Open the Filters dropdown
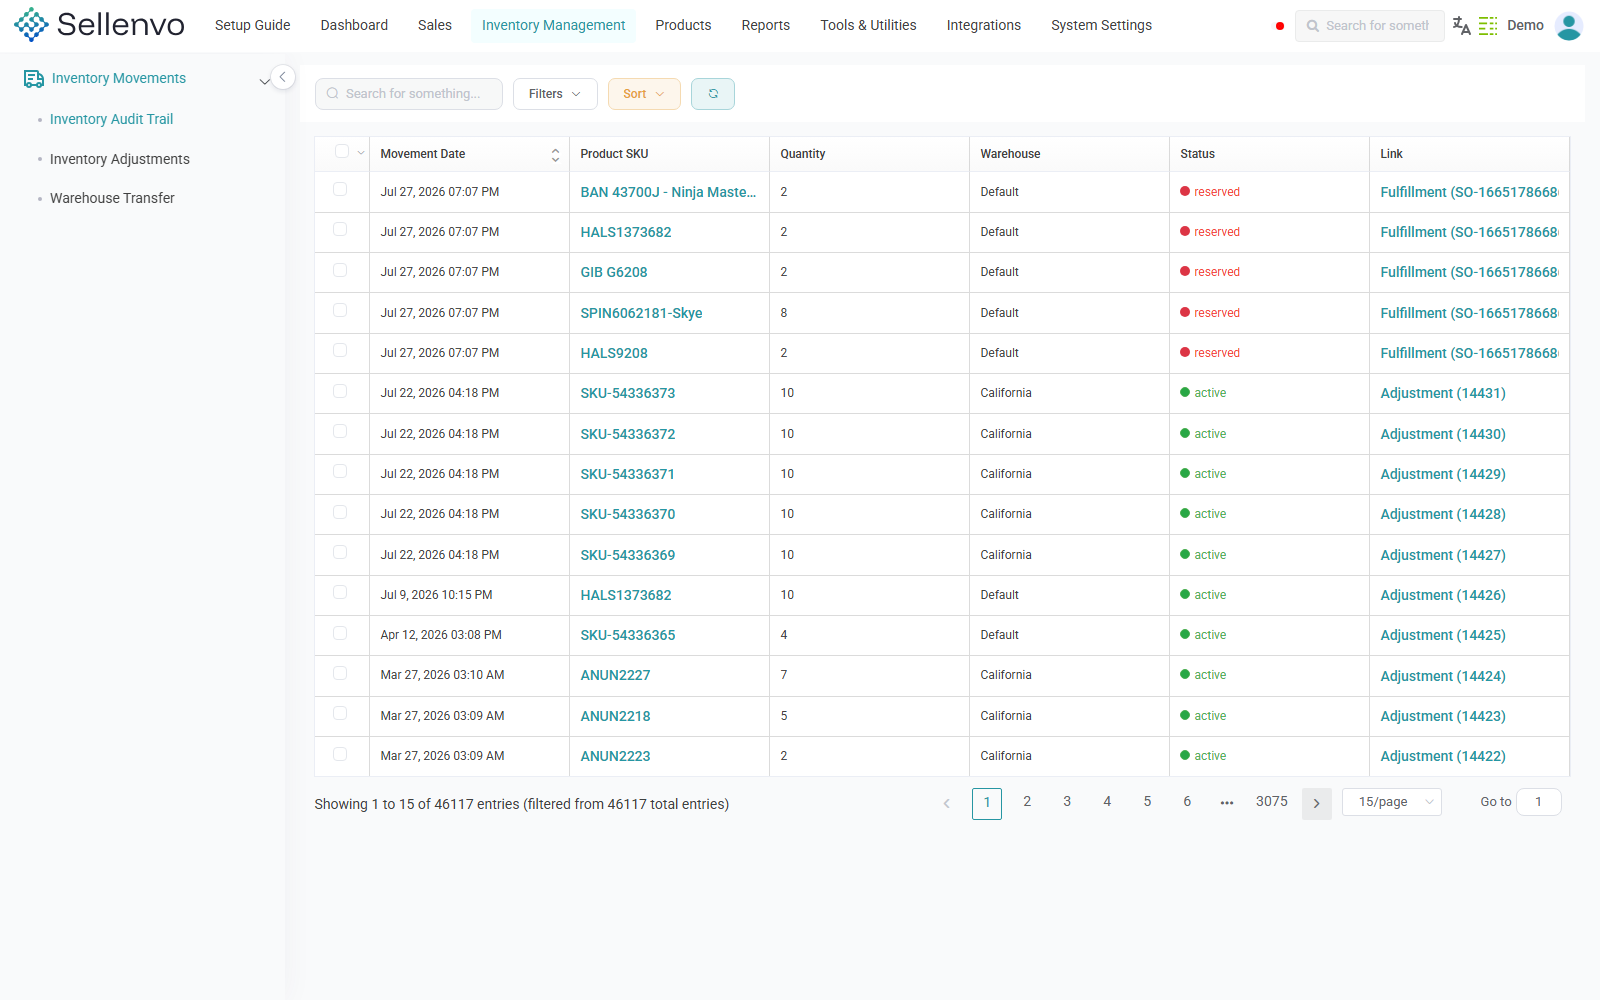 pos(555,94)
